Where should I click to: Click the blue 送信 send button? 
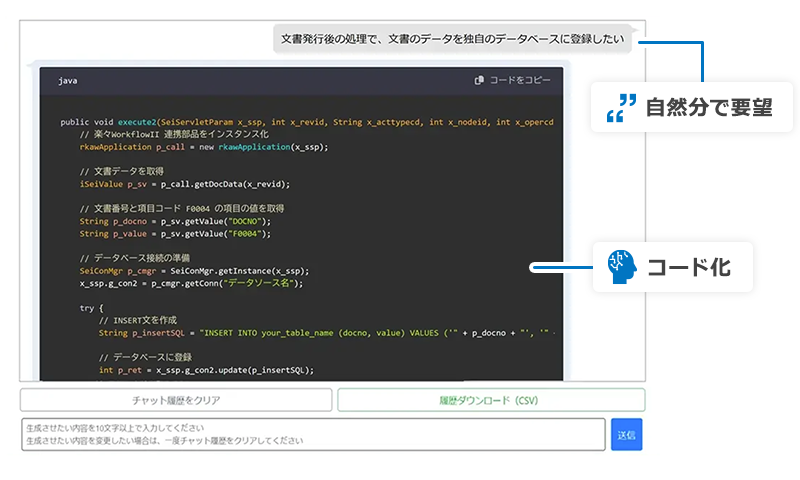[x=626, y=435]
